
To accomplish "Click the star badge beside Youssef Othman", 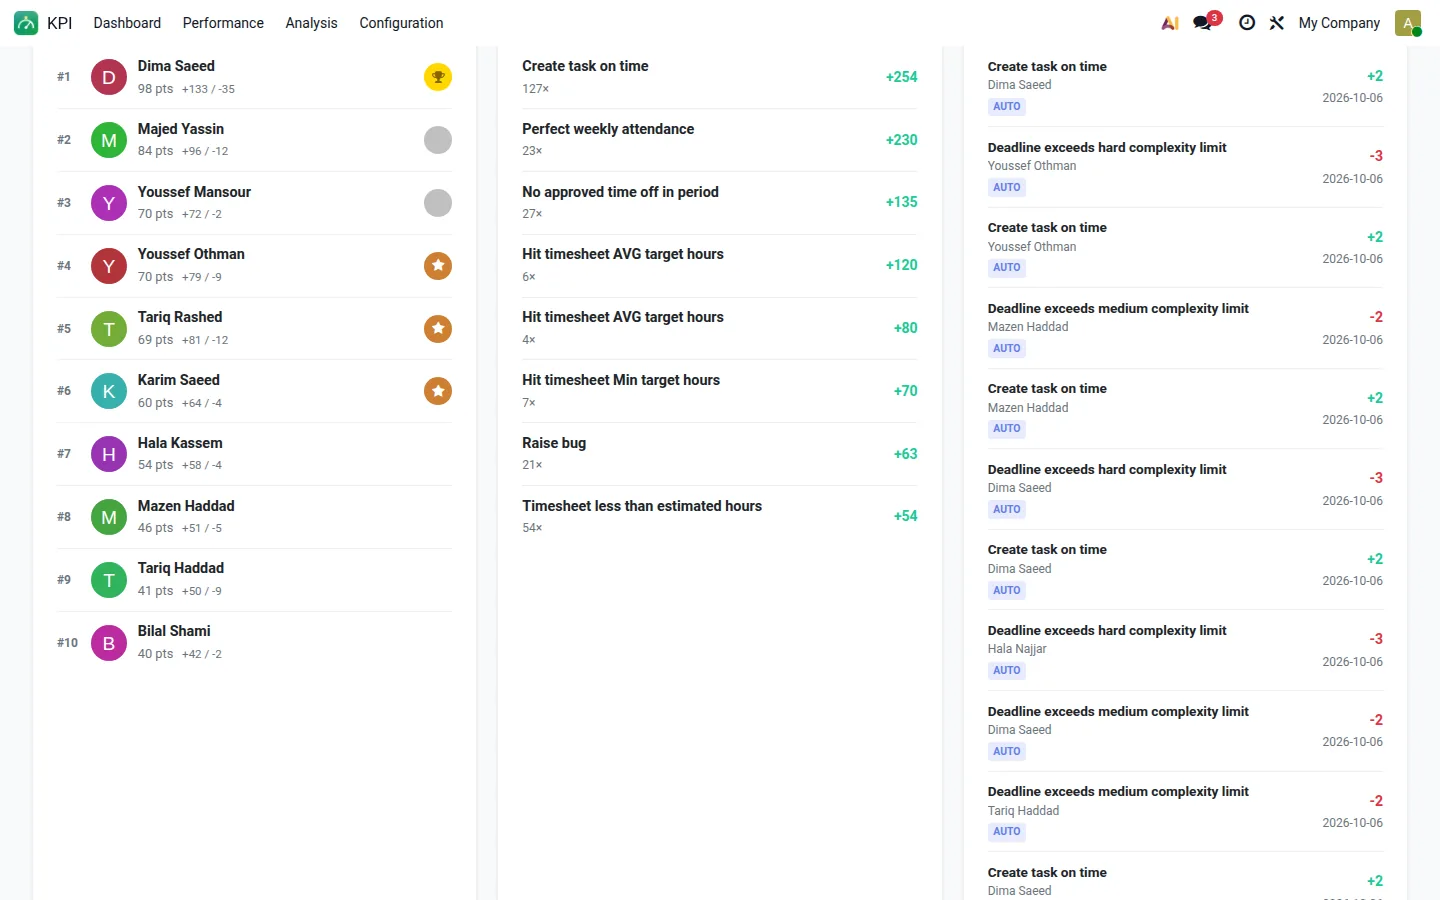I will point(438,266).
